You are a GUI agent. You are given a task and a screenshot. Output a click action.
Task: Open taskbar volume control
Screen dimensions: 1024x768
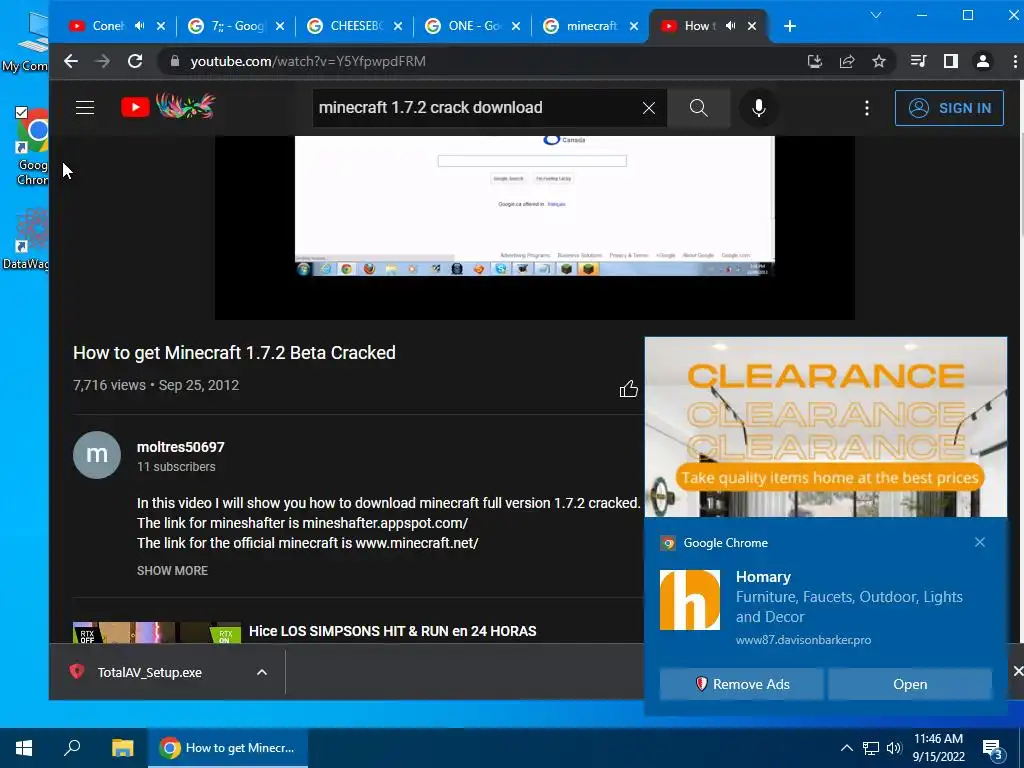click(x=894, y=748)
